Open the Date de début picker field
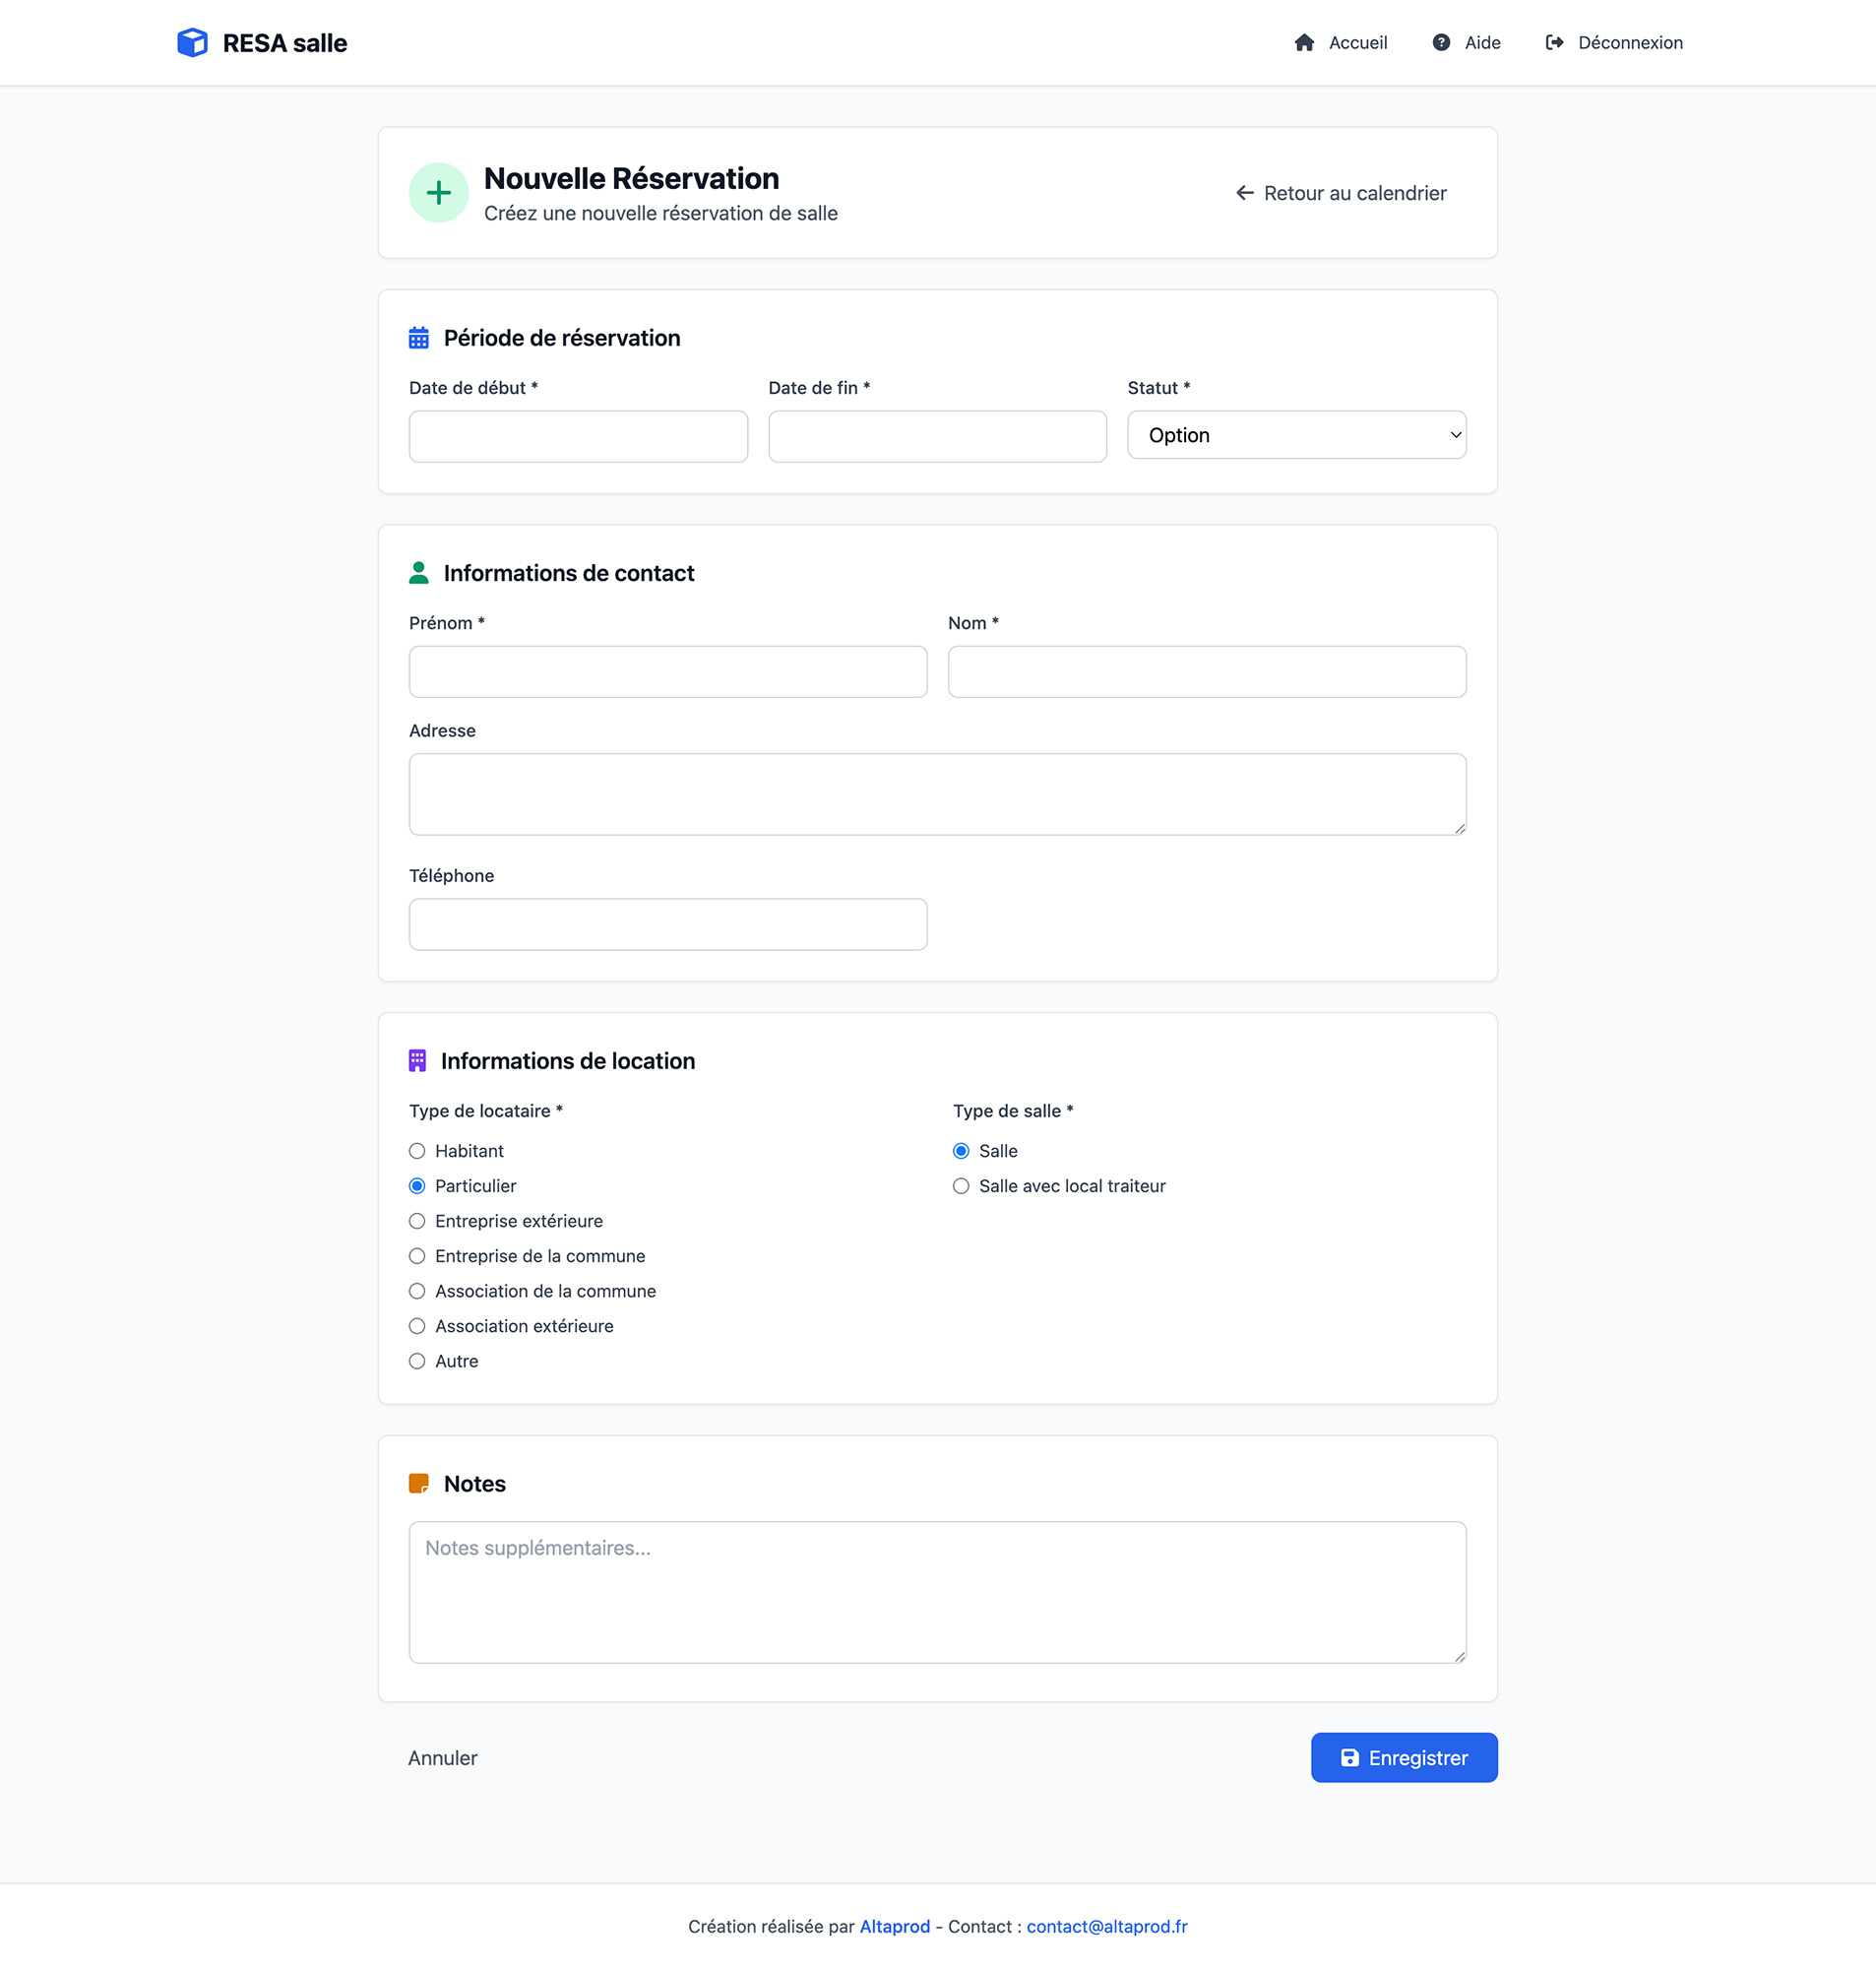Screen dimensions: 1876x1969 tap(578, 436)
